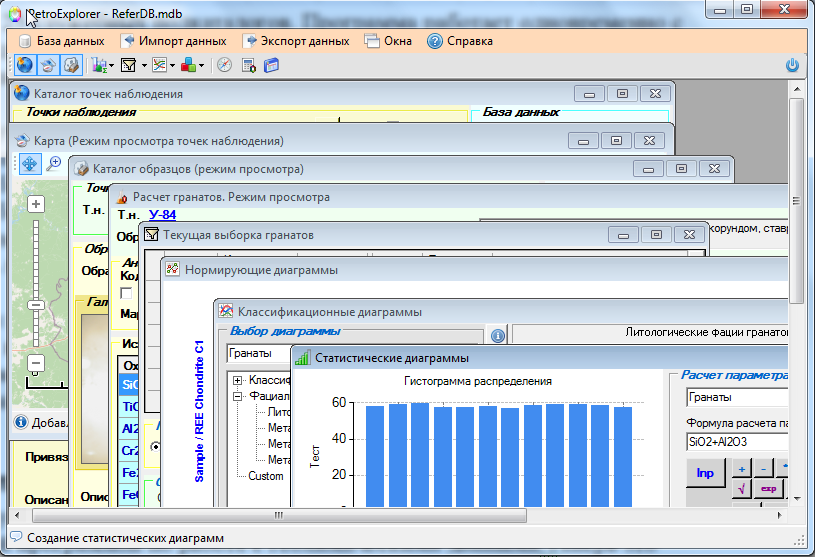
Task: Click the minus operator formula button
Action: [x=764, y=469]
